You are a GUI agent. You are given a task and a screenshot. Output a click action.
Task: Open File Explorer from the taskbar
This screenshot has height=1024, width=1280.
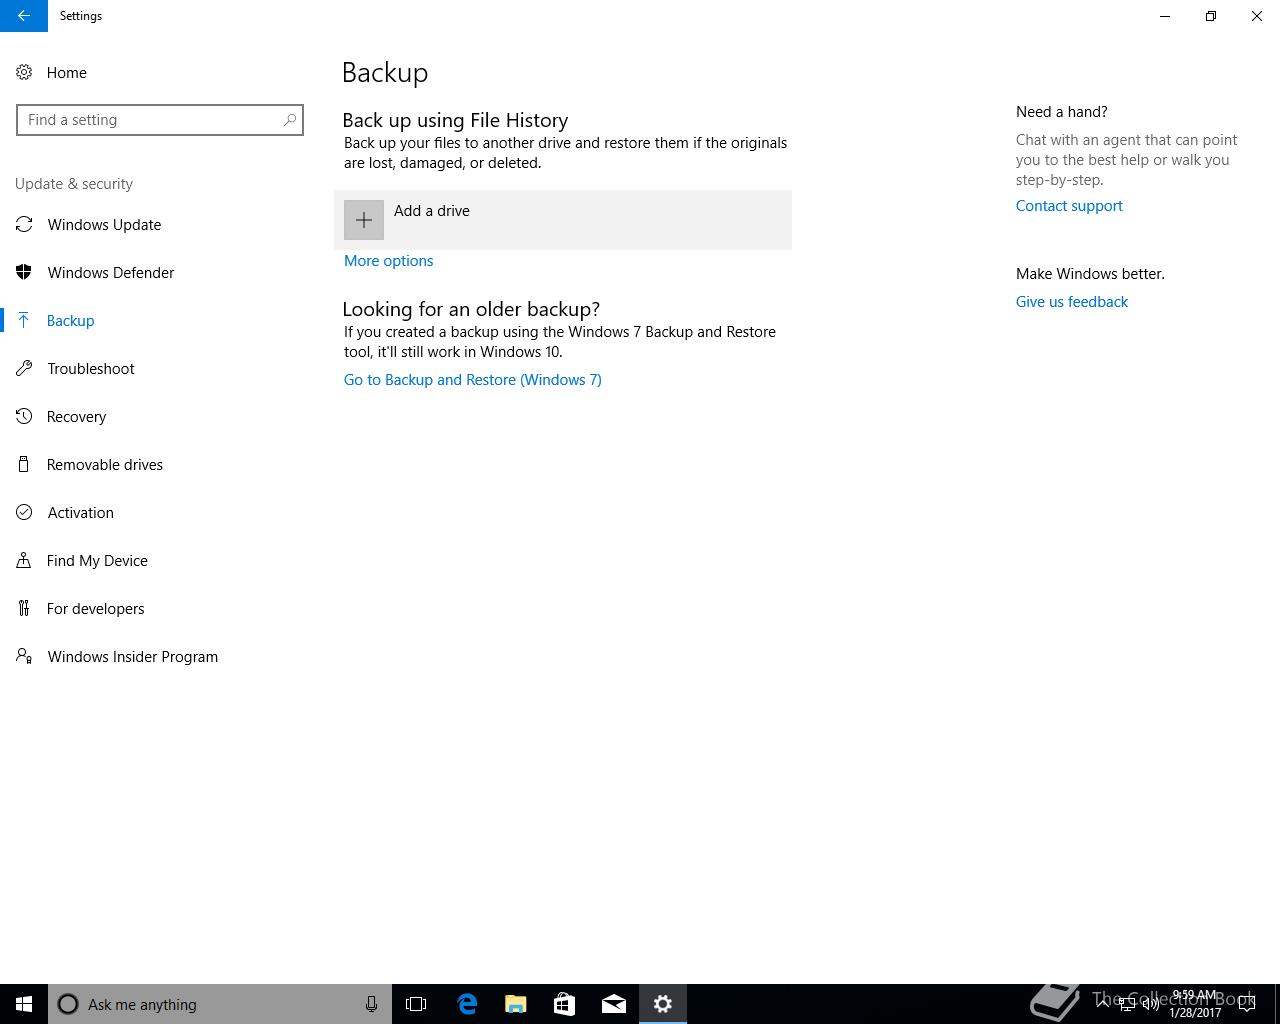click(515, 1004)
